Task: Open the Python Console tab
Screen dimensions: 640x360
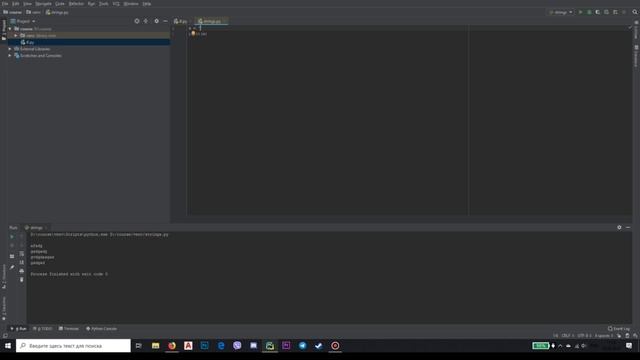Action: pos(102,329)
